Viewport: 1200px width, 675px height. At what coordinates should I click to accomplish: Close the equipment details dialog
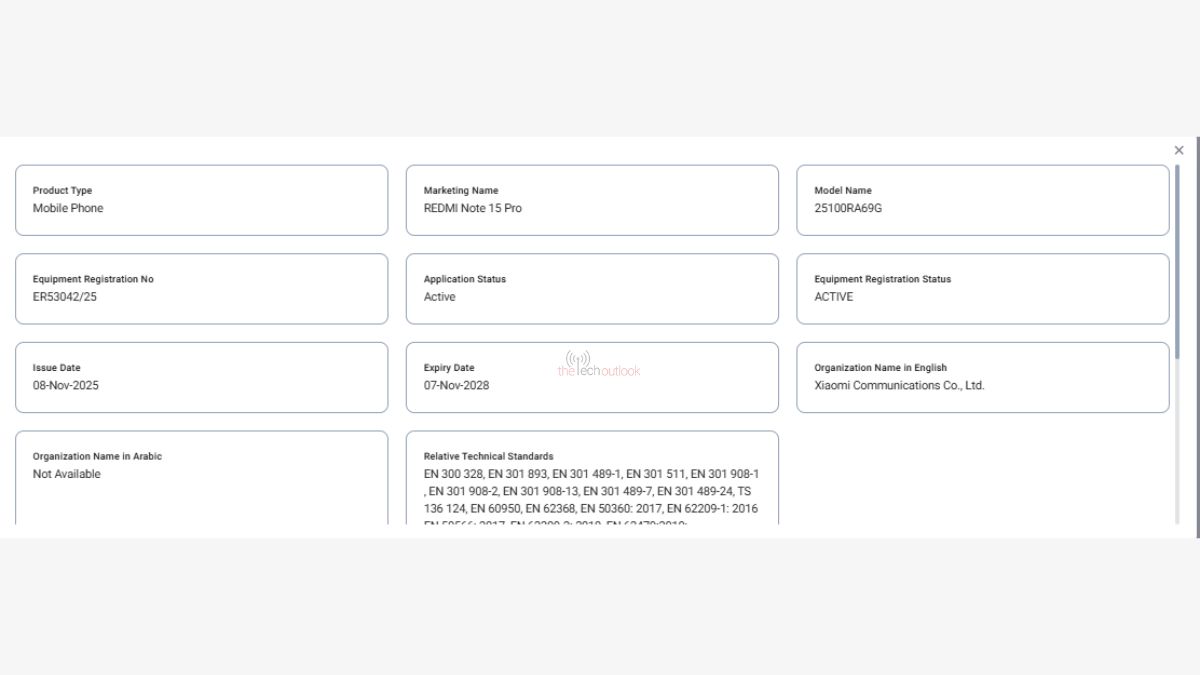tap(1179, 150)
